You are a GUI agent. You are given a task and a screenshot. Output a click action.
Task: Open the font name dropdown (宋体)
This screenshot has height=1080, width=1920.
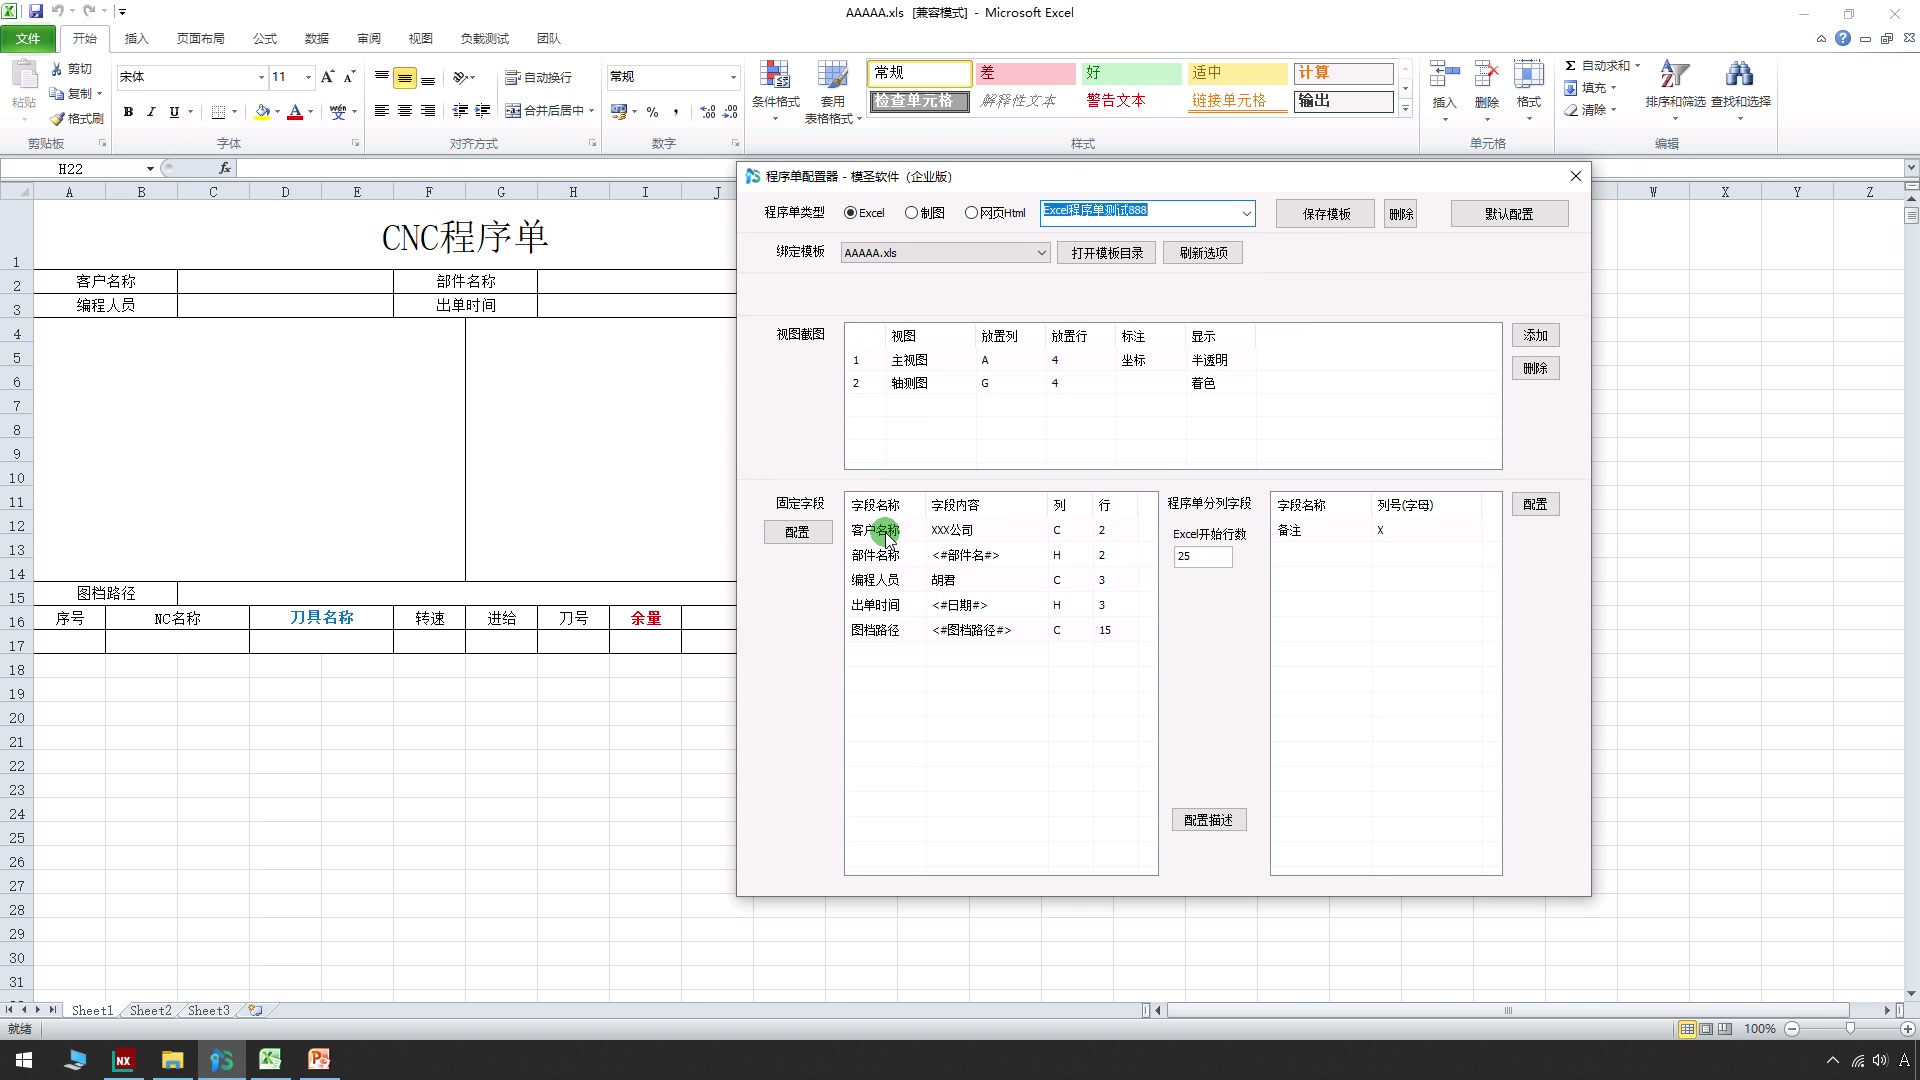click(x=261, y=77)
